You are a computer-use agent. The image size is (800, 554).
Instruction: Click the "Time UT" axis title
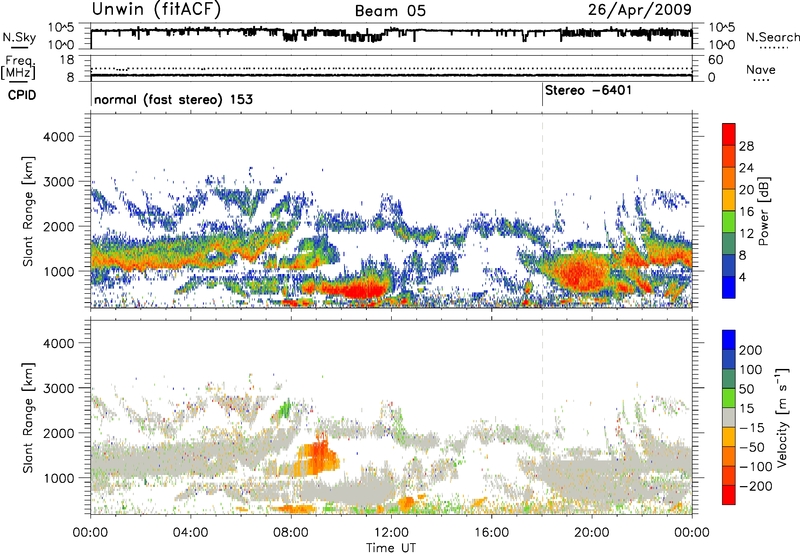(x=391, y=548)
